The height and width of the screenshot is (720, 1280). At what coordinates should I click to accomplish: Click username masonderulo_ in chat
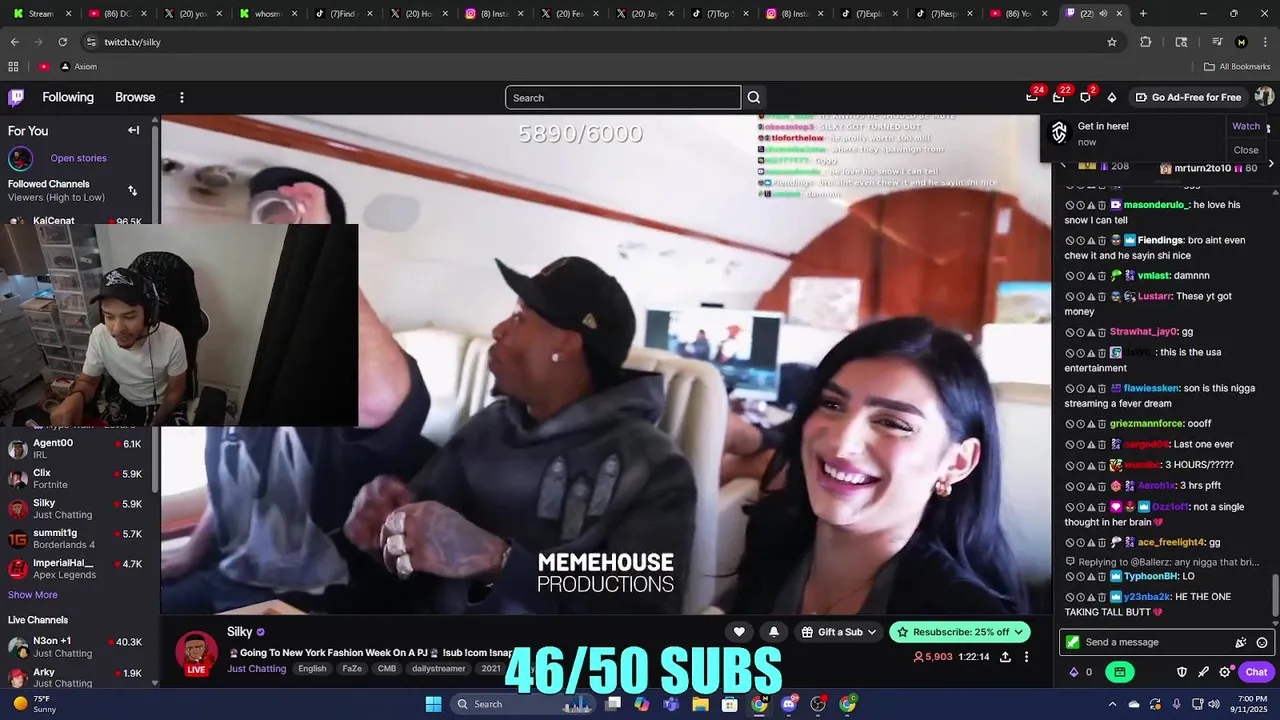click(1158, 205)
